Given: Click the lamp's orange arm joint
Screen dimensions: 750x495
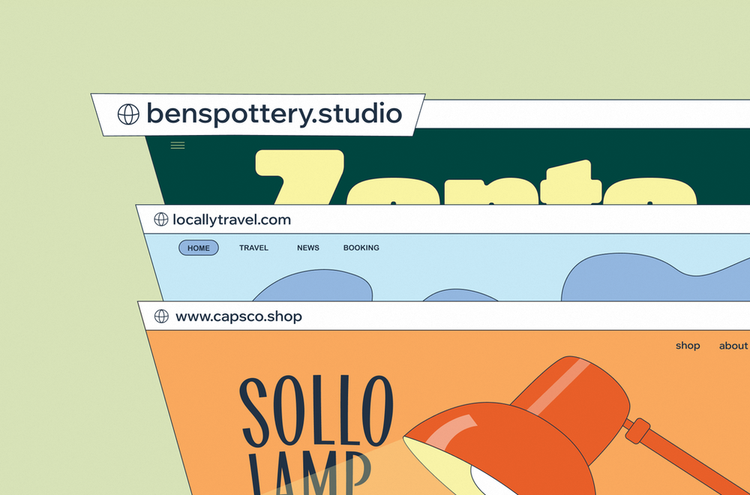Looking at the screenshot, I should (638, 430).
